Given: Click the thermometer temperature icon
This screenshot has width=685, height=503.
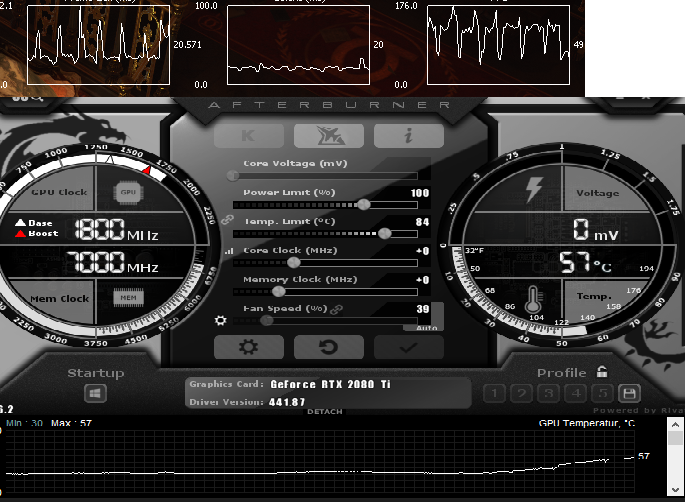Looking at the screenshot, I should click(x=533, y=299).
